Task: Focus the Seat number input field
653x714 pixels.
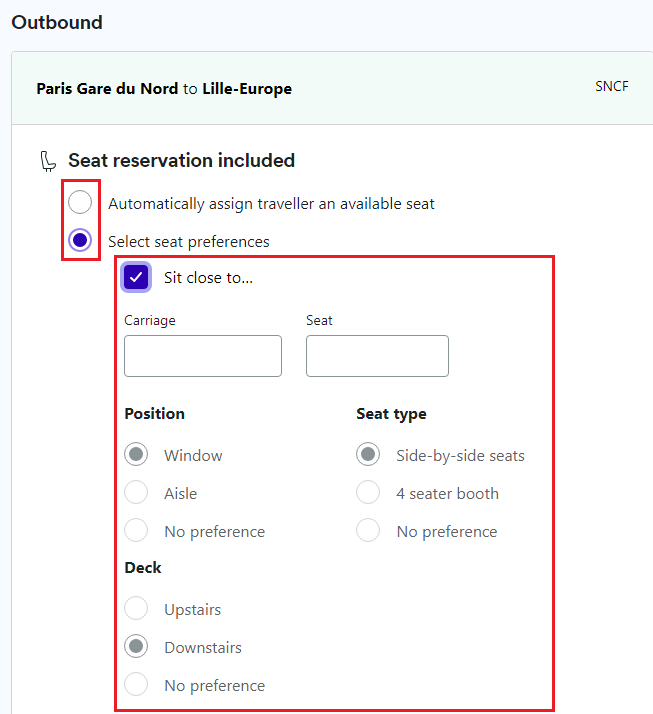Action: pyautogui.click(x=377, y=356)
